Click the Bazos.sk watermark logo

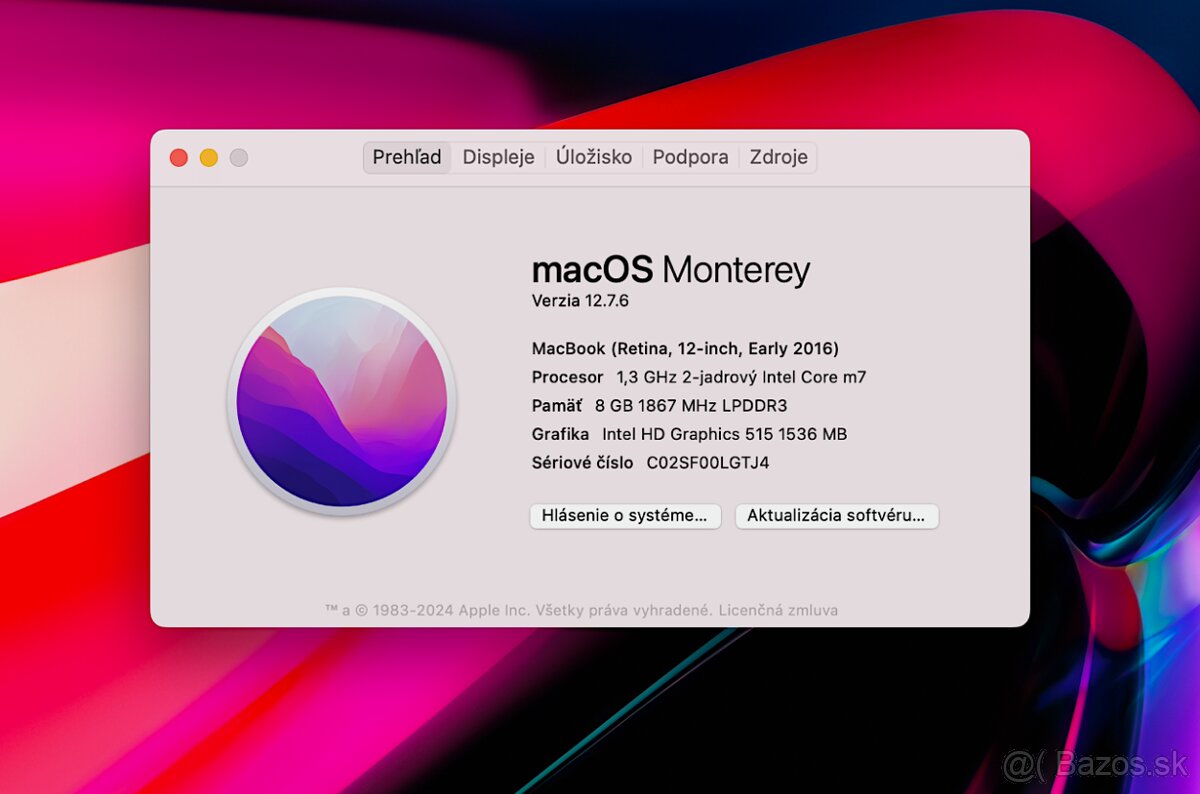point(1098,765)
